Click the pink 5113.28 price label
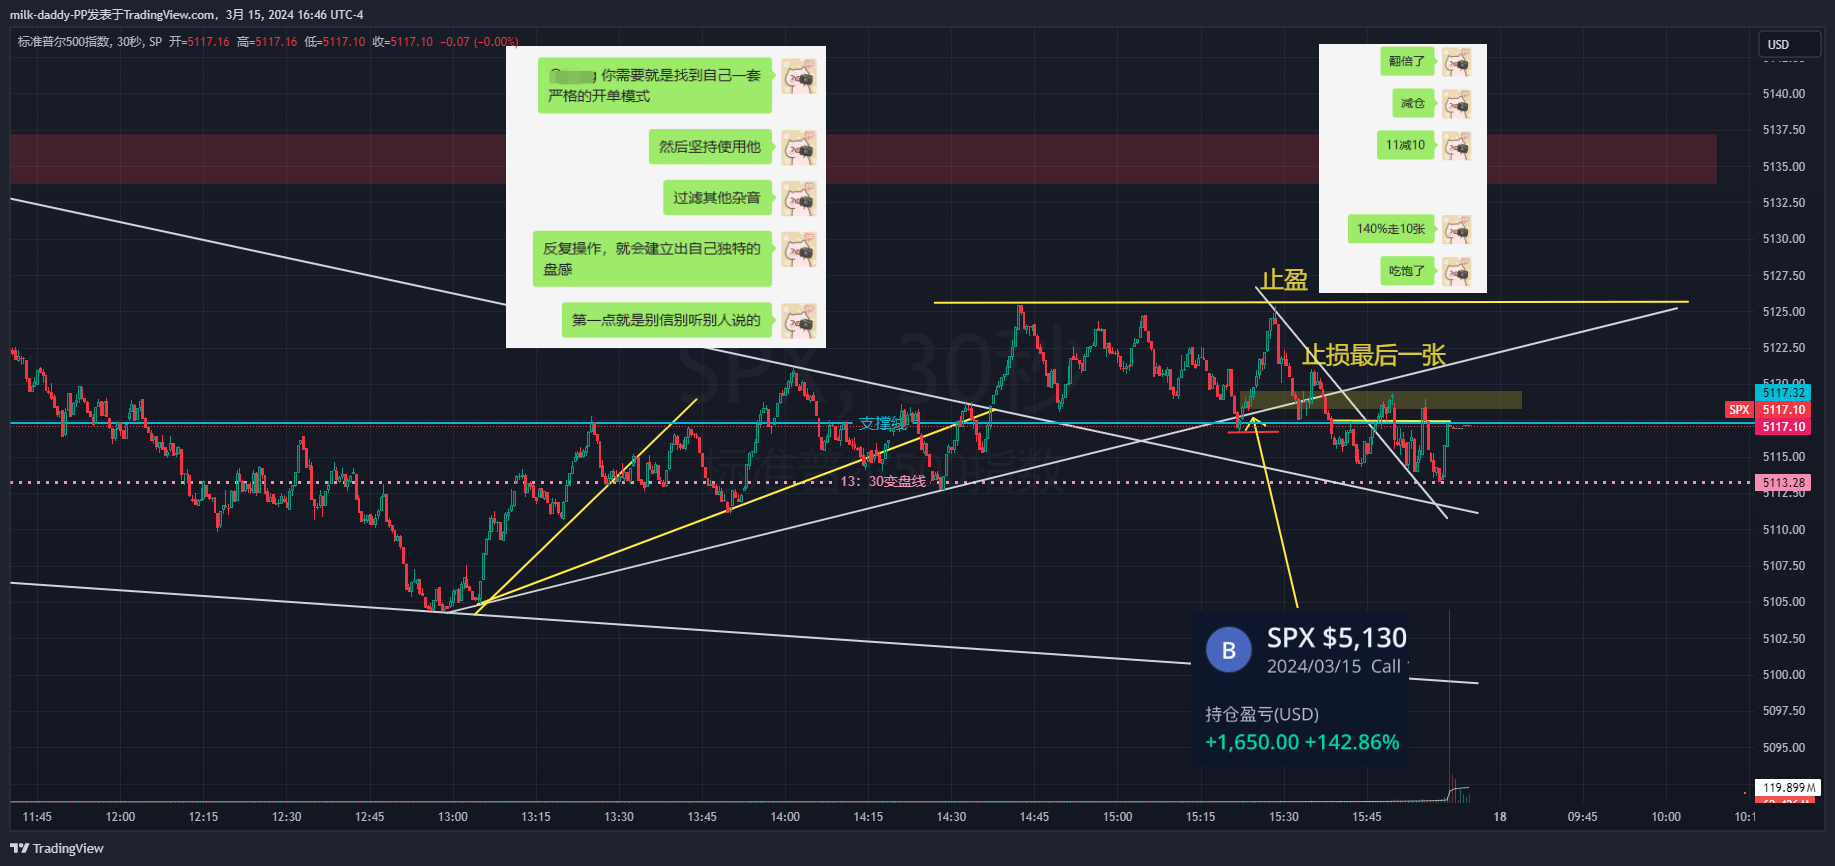1835x866 pixels. pyautogui.click(x=1783, y=483)
